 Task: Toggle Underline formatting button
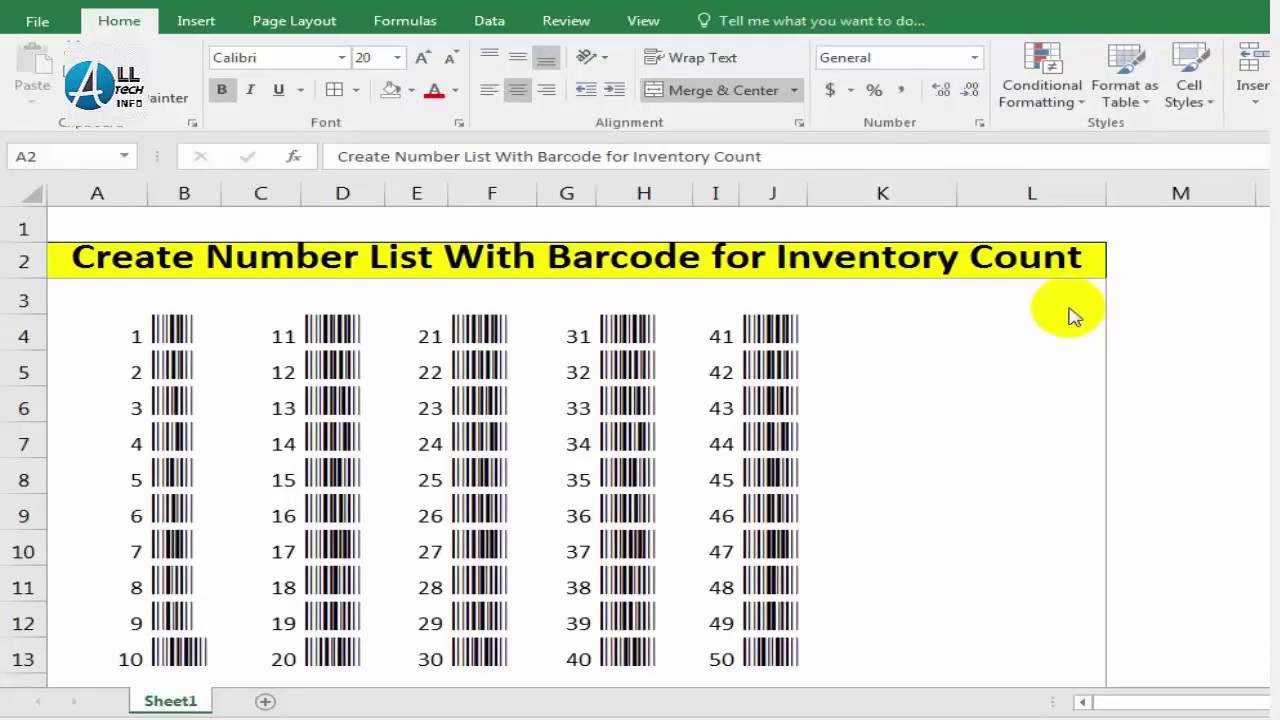pyautogui.click(x=278, y=90)
